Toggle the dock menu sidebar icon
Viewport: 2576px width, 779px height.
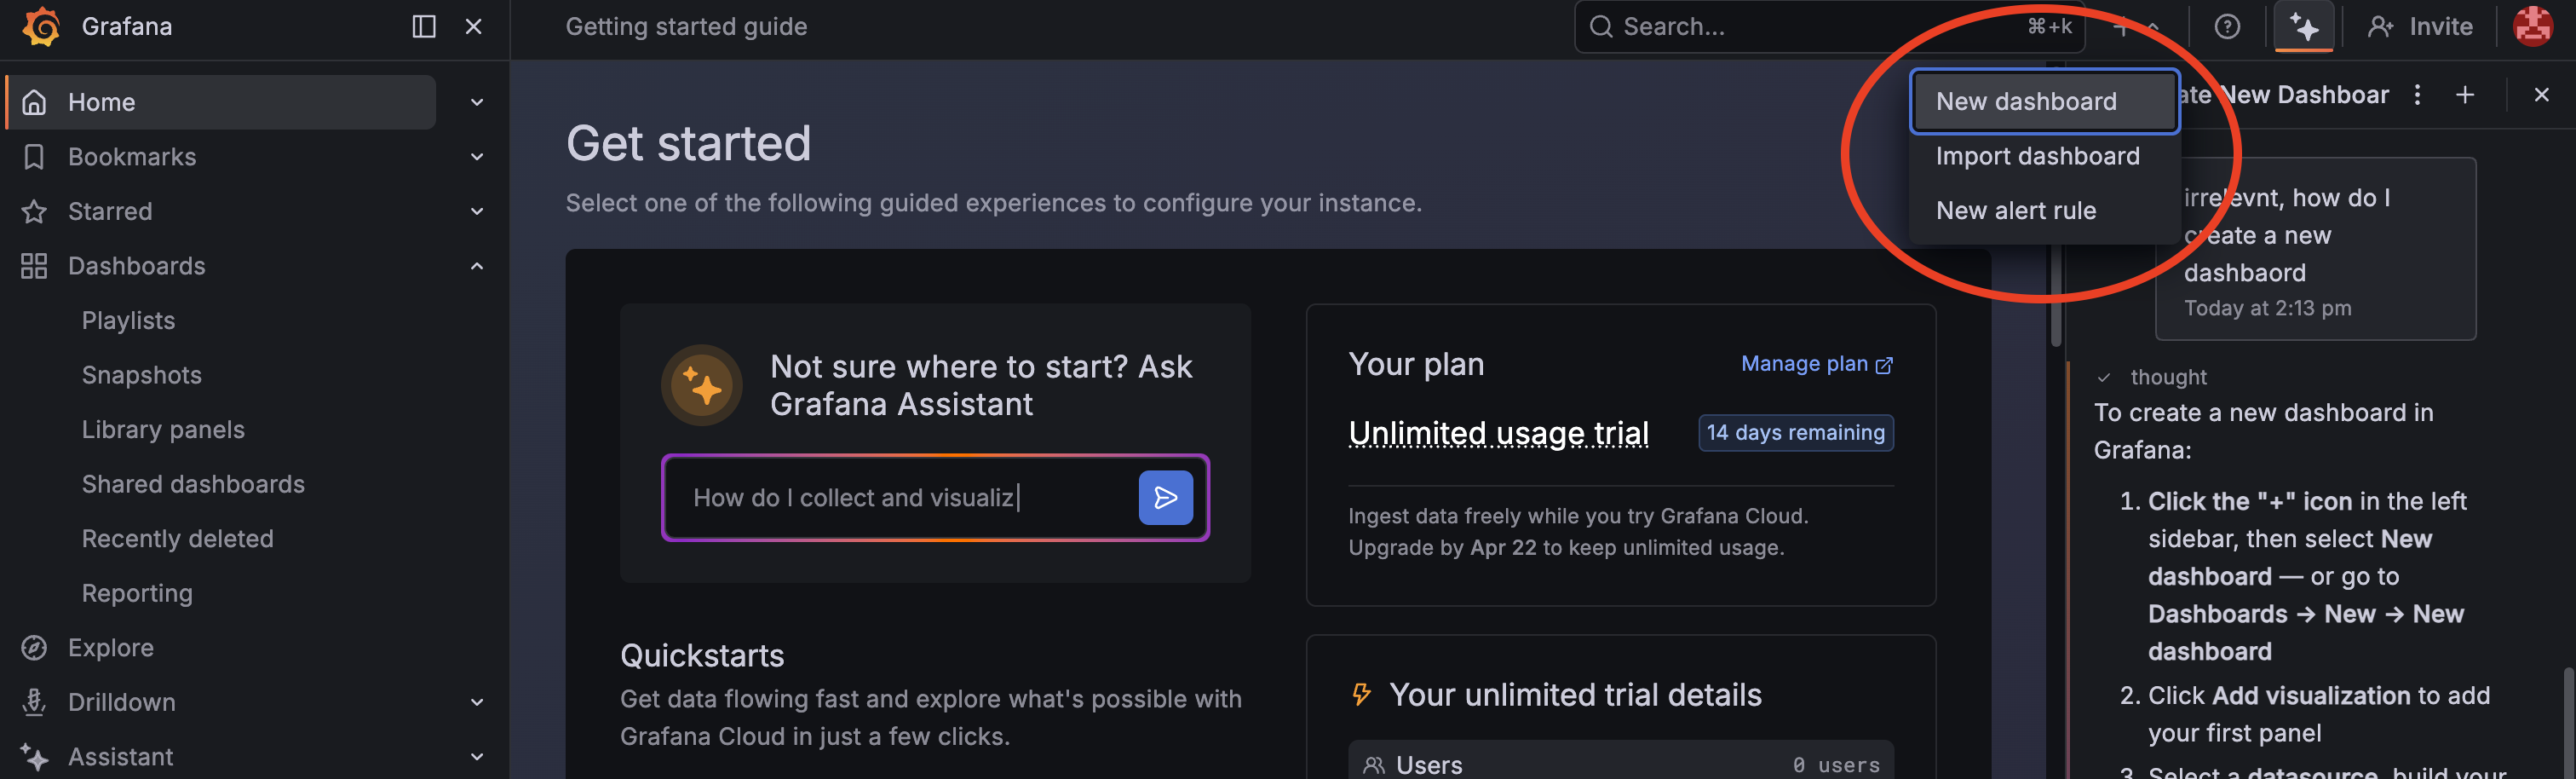click(x=424, y=26)
